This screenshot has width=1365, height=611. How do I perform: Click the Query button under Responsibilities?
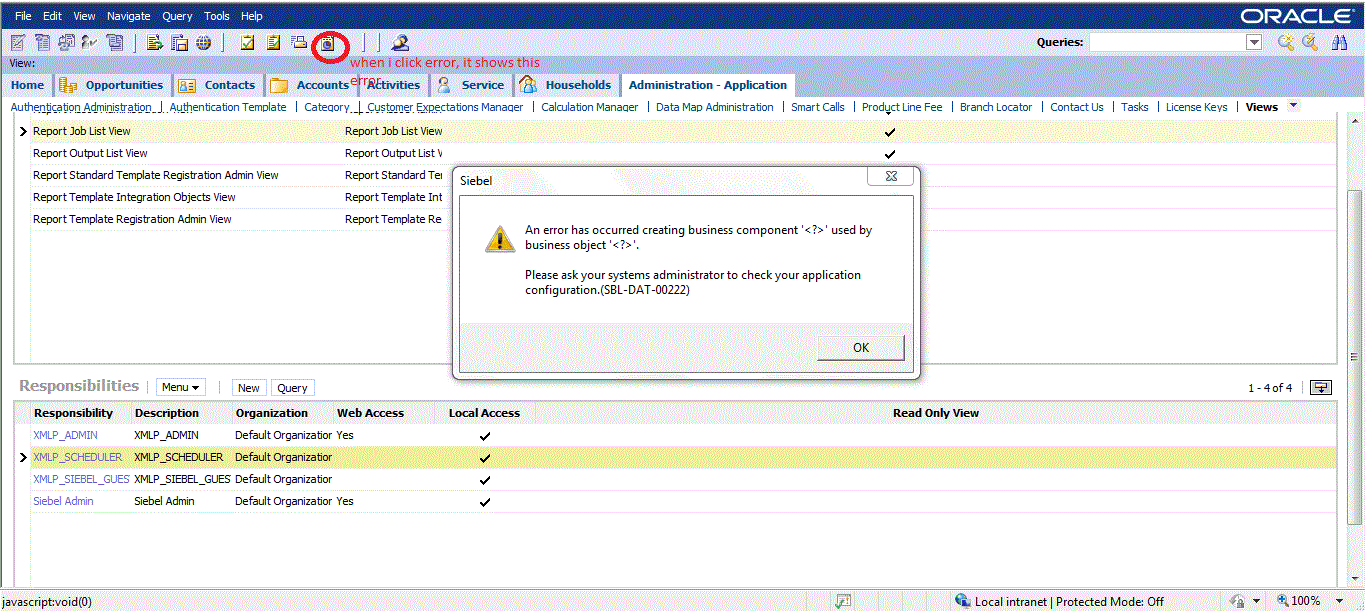click(292, 388)
